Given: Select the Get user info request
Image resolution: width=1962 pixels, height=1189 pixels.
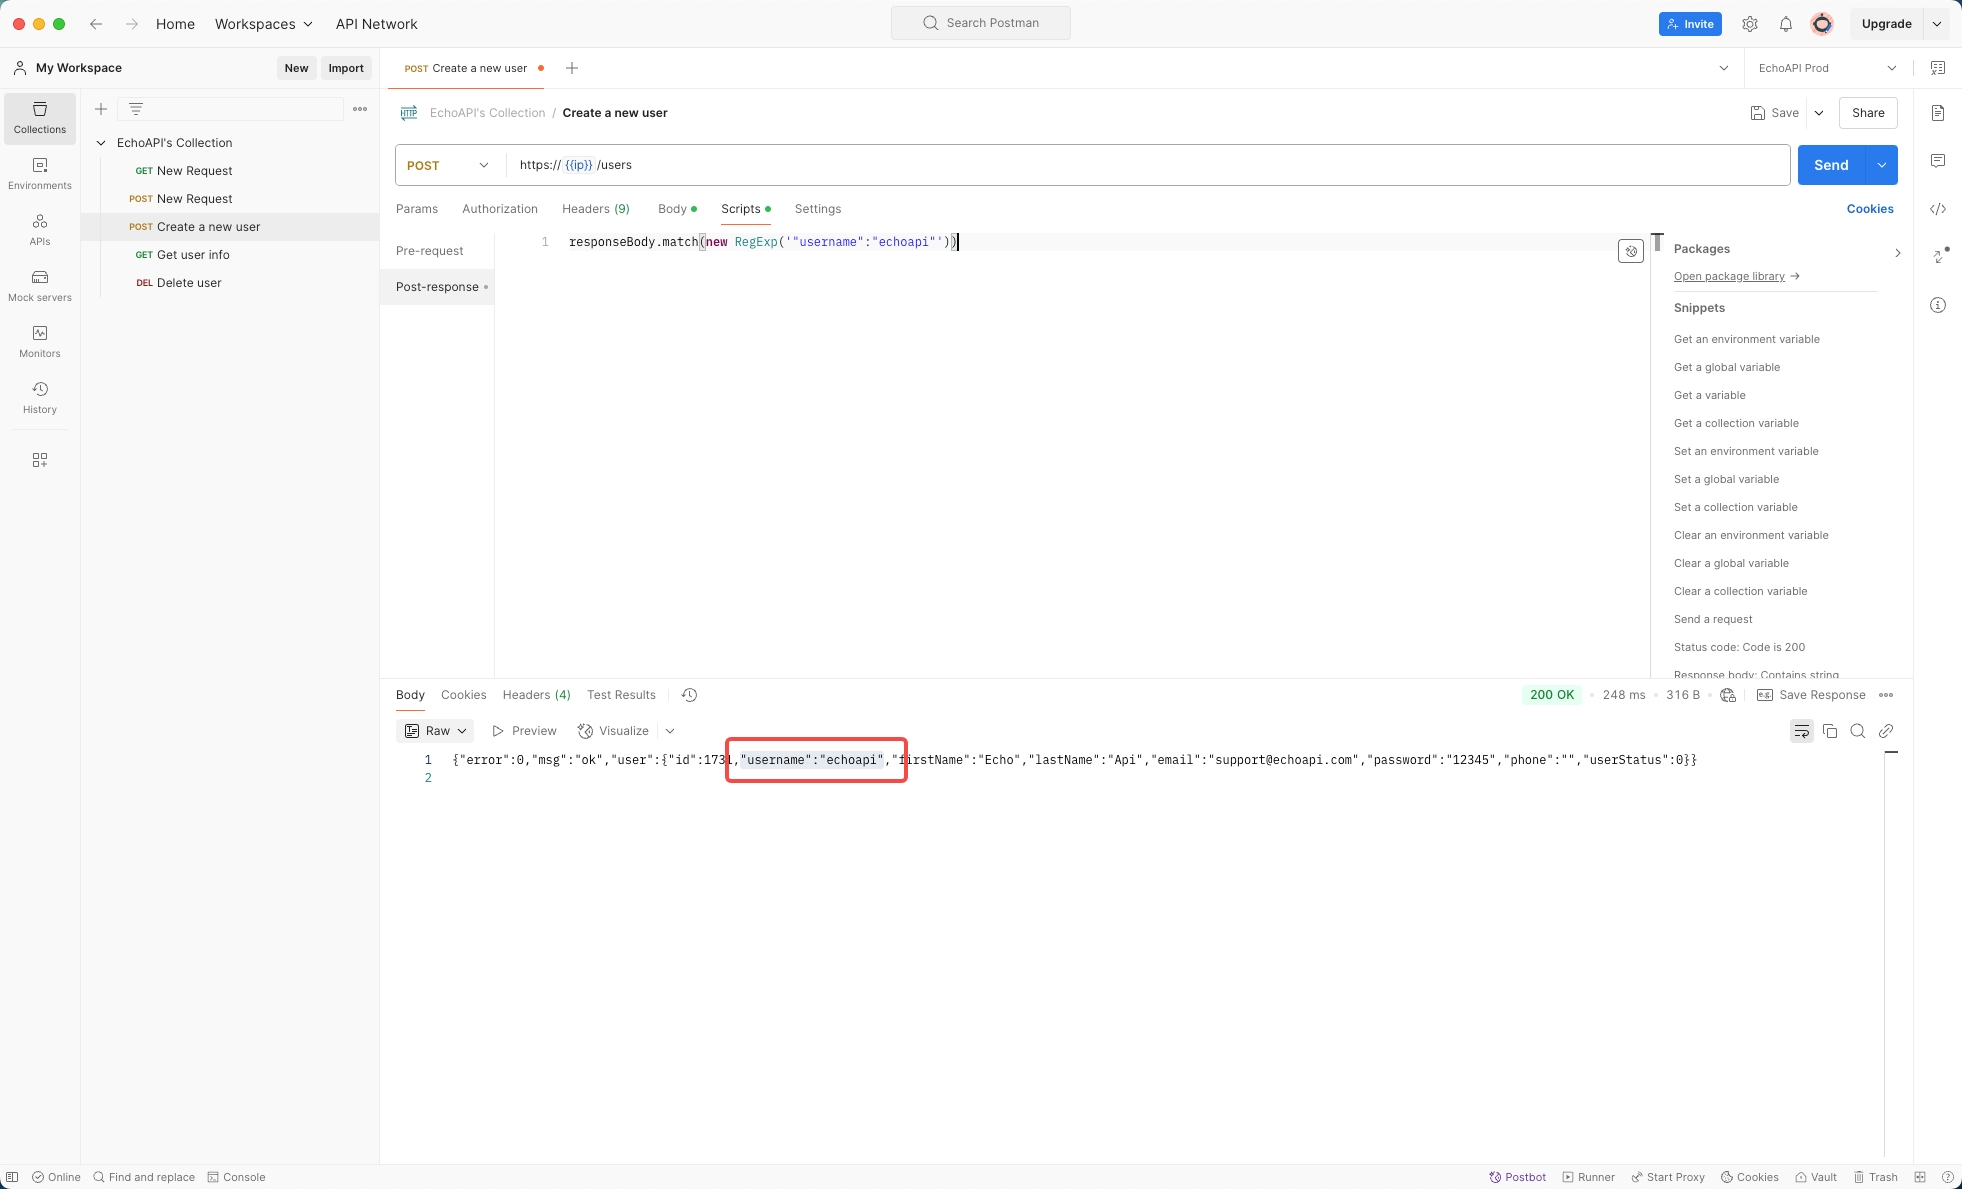Looking at the screenshot, I should 230,255.
